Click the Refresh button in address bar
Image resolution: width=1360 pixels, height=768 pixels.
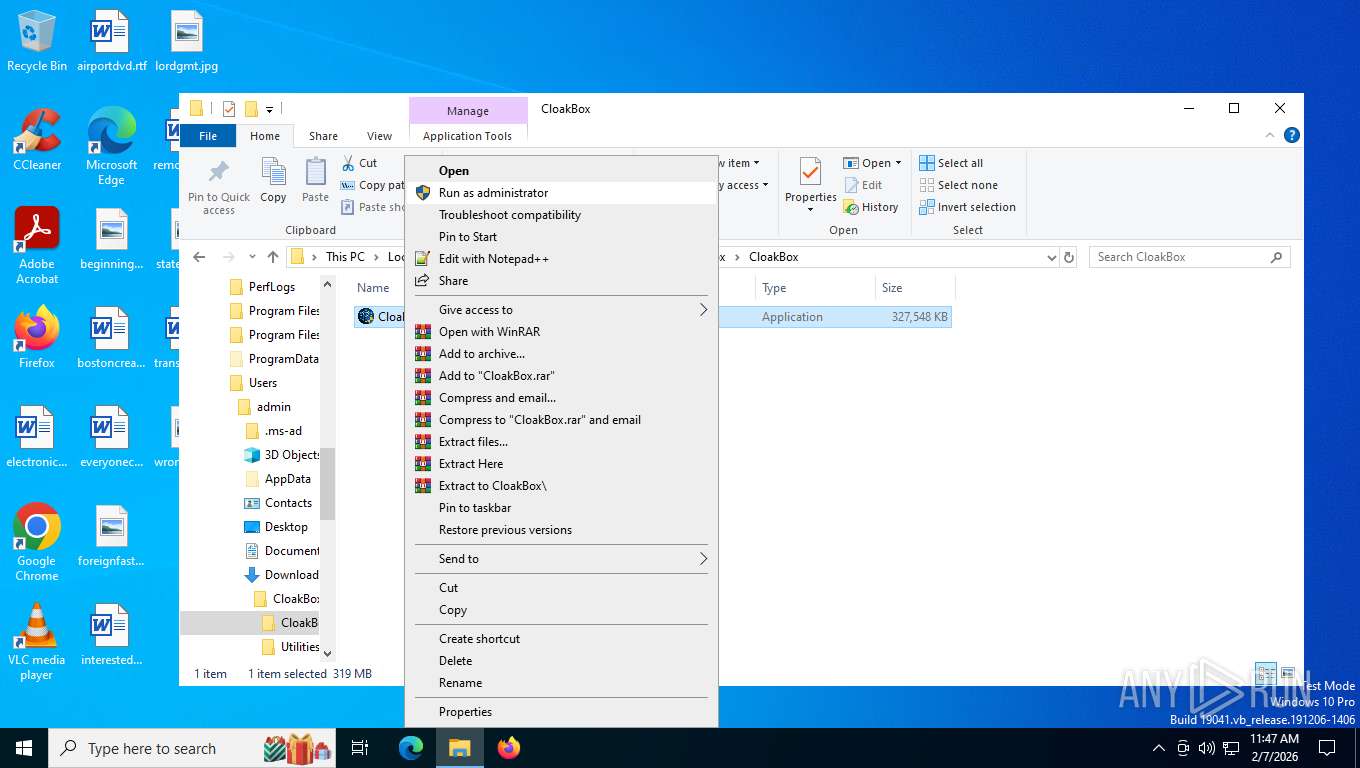[x=1069, y=257]
